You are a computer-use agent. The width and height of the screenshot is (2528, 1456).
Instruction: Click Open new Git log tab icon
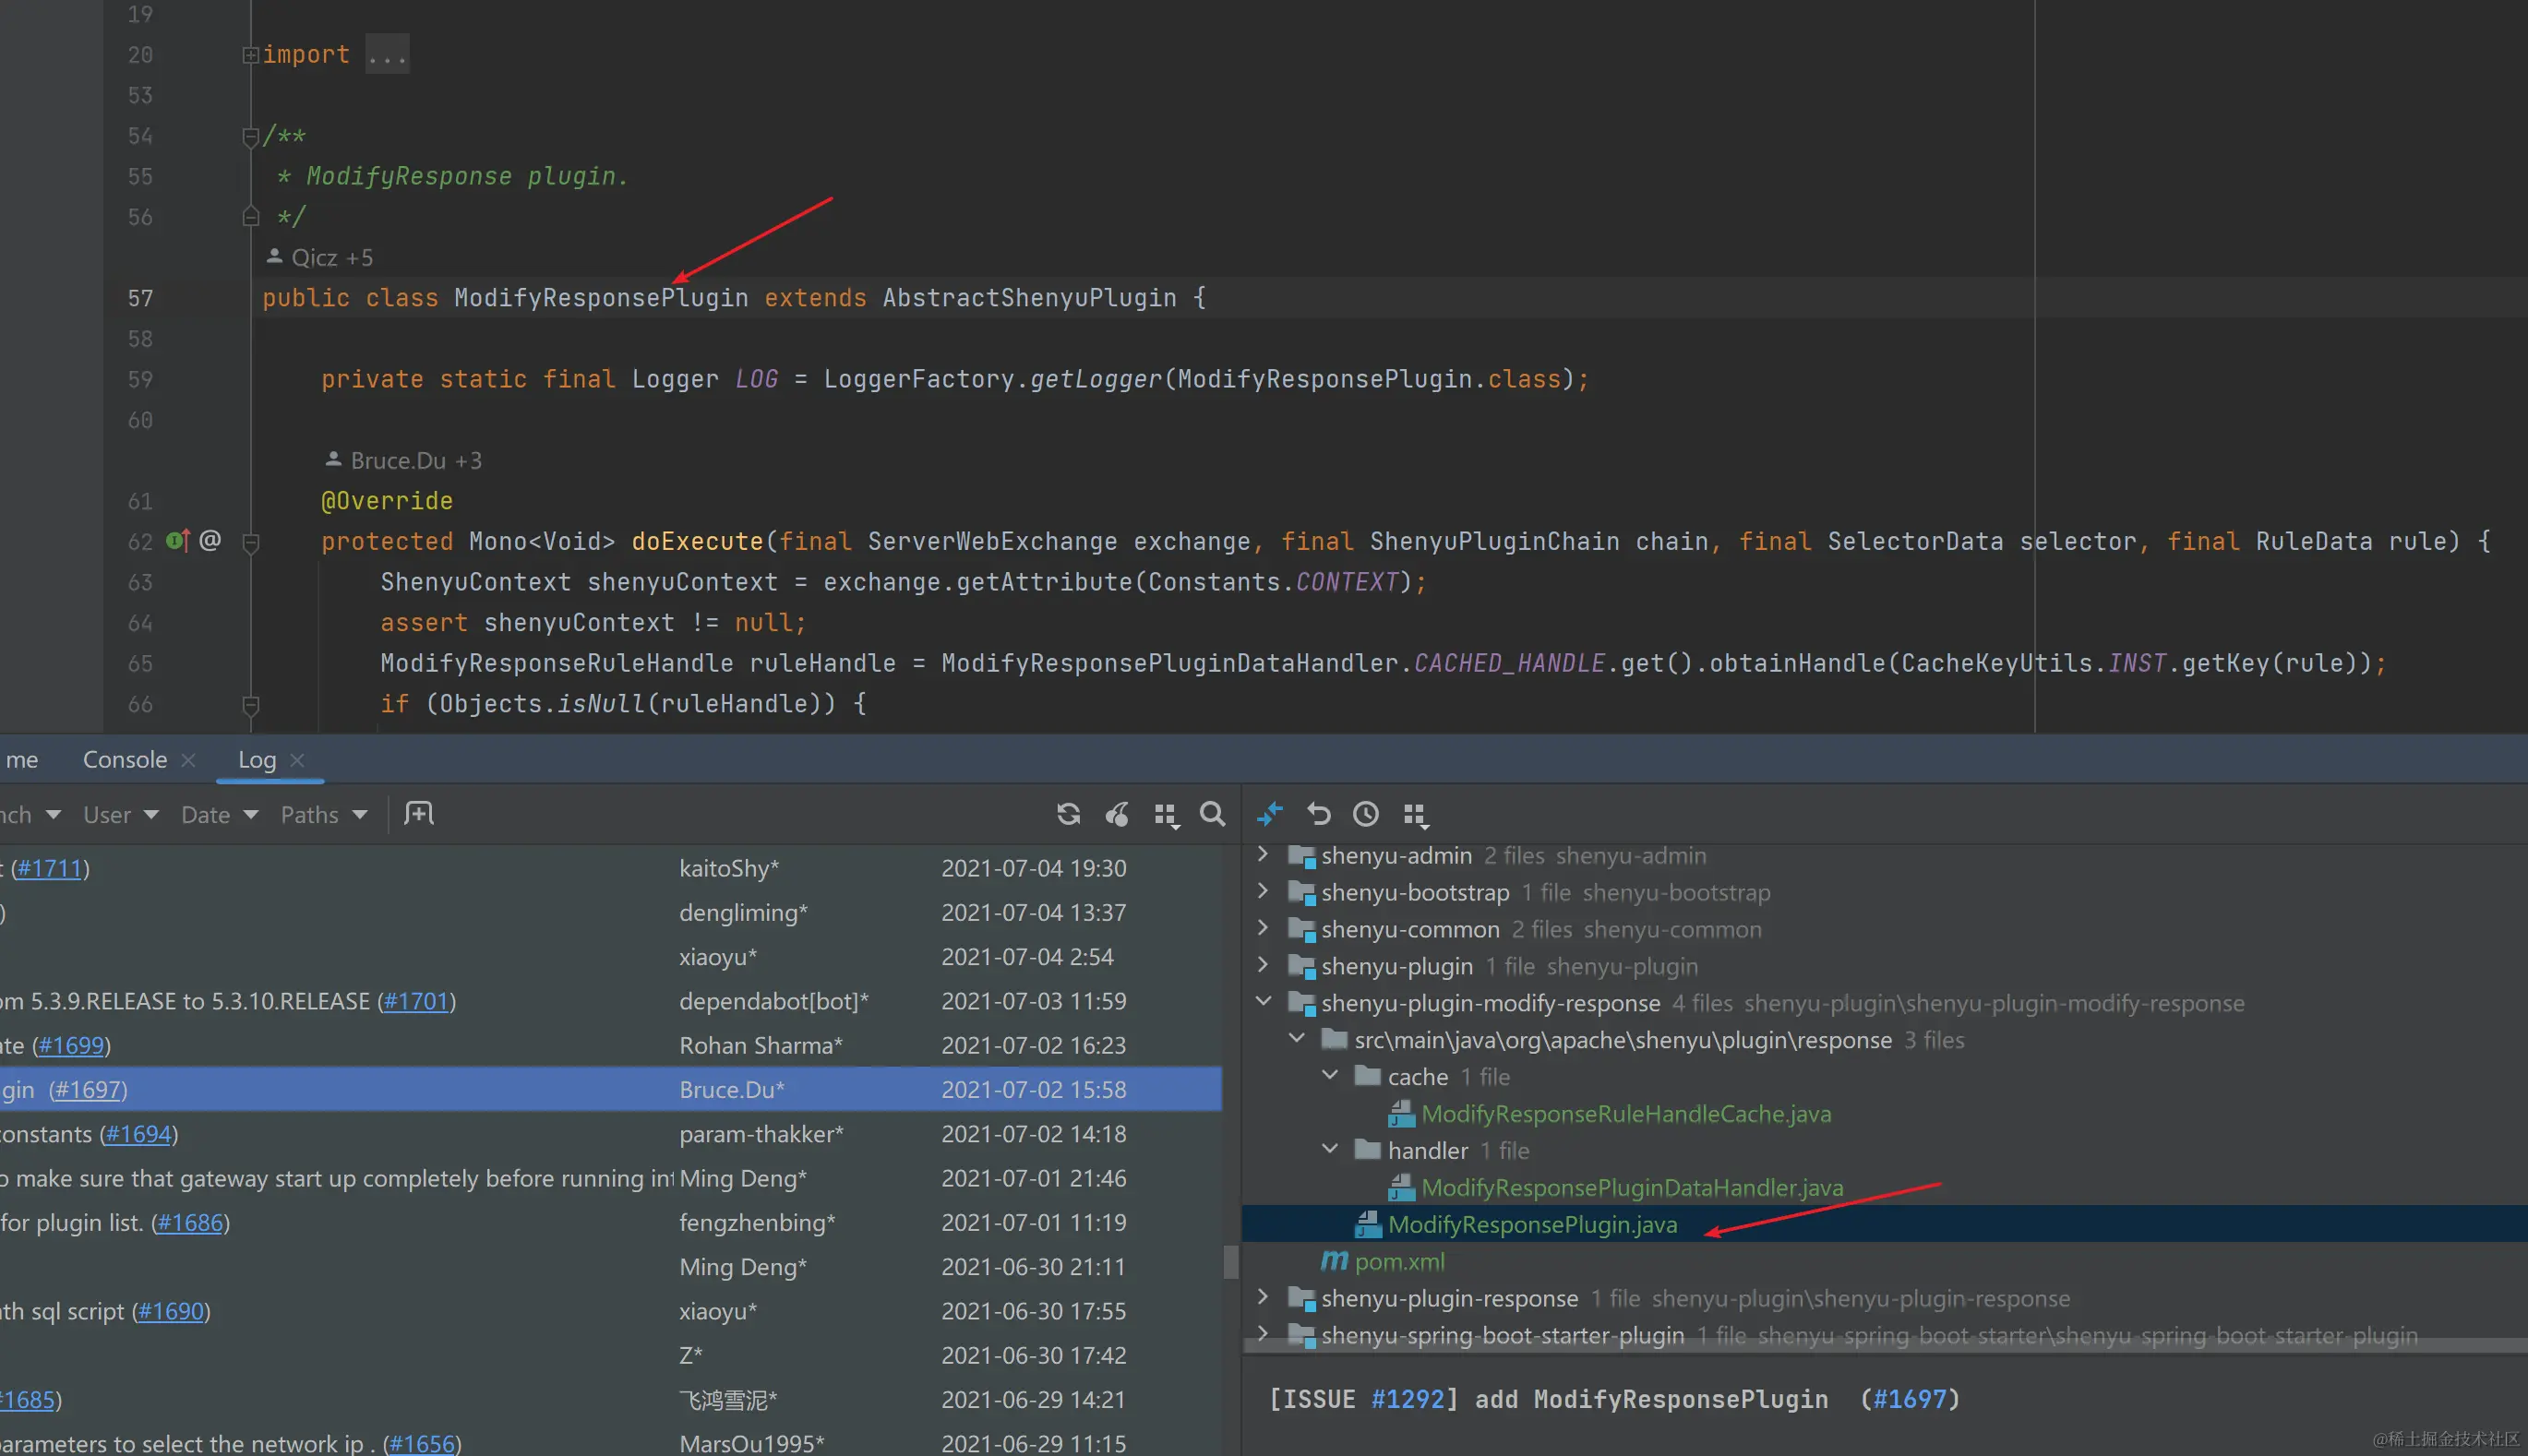coord(419,814)
